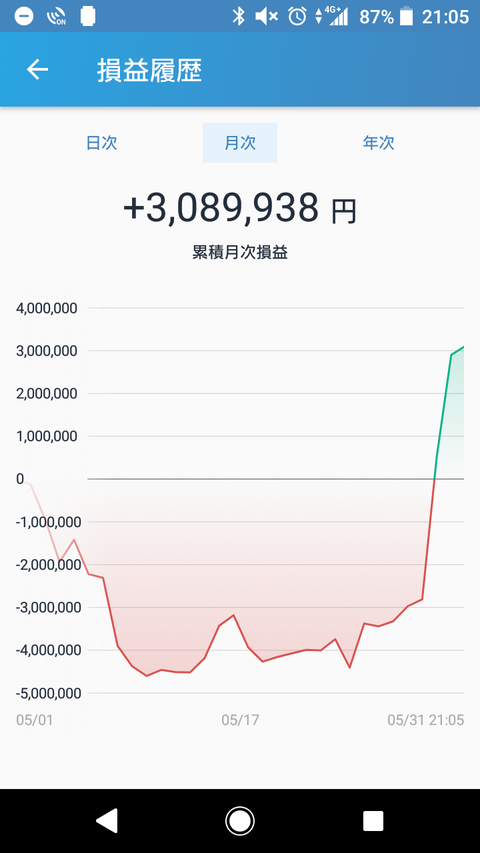Tap the battery 87% indicator

386,17
